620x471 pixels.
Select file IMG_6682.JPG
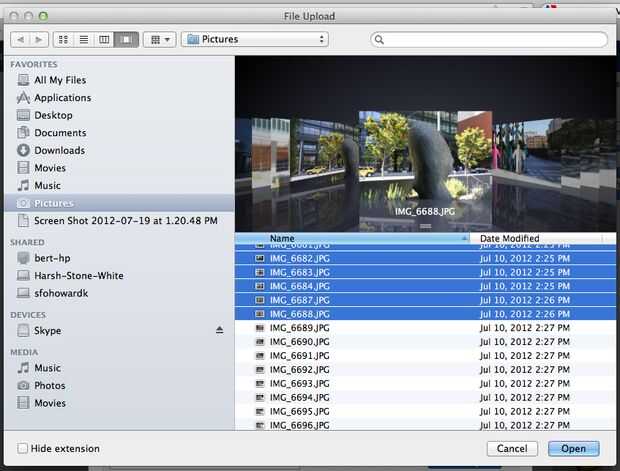[425, 259]
